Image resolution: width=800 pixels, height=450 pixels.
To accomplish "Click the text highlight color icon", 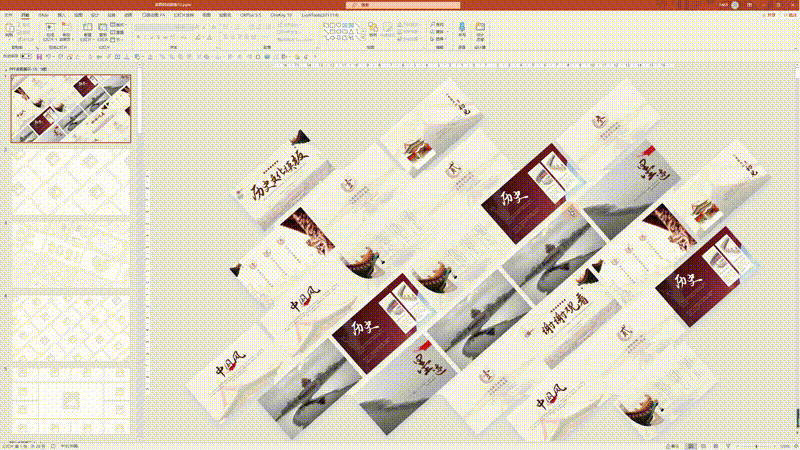I will pos(197,37).
